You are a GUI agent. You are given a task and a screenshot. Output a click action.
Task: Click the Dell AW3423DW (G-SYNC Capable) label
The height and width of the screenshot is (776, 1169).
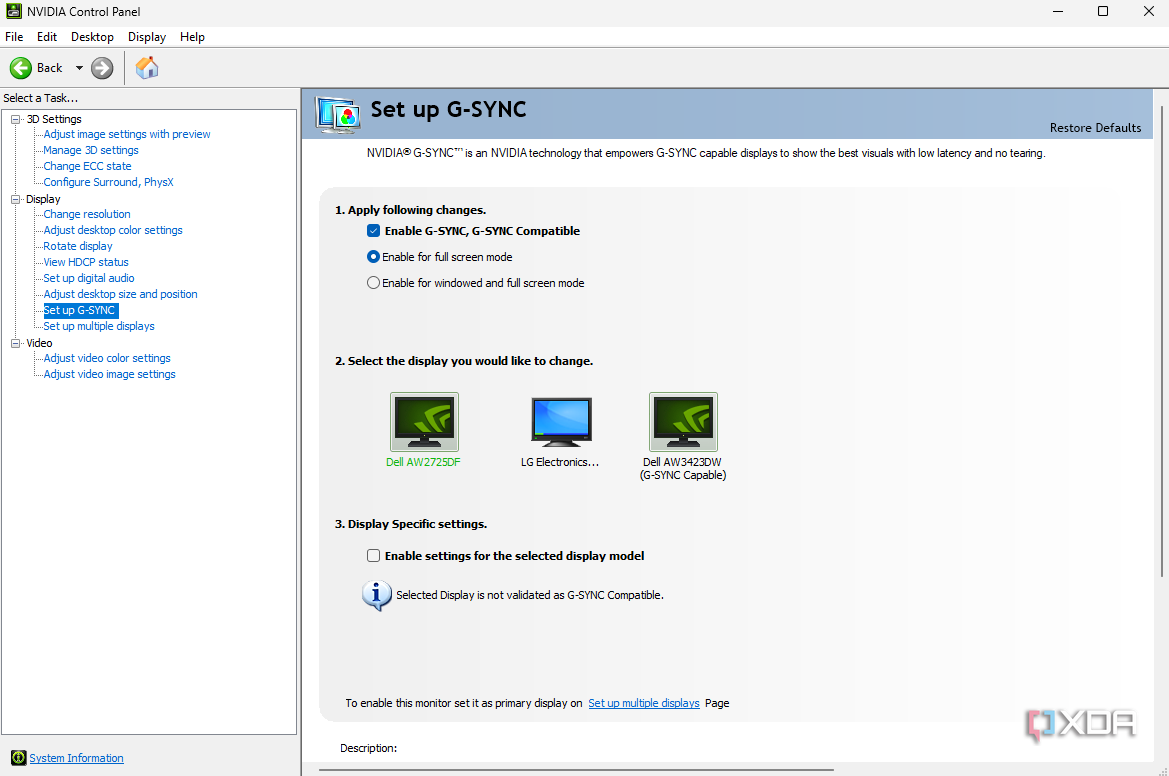tap(683, 469)
